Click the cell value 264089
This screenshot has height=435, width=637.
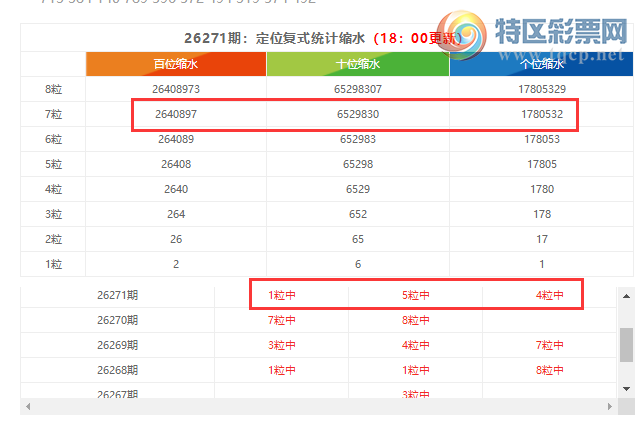176,139
